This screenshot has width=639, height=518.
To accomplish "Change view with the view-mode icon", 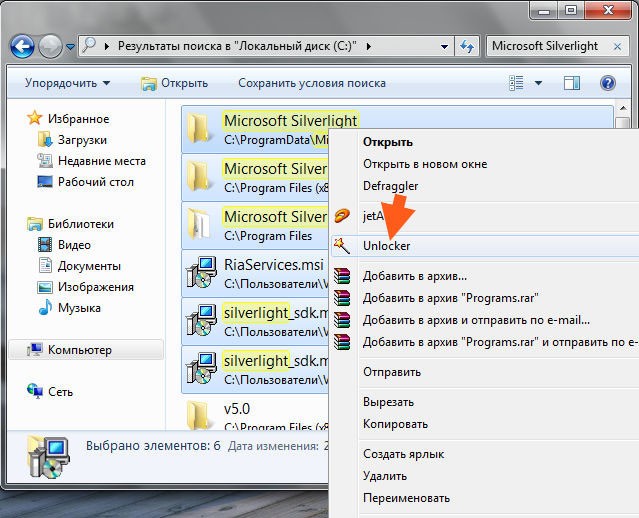I will pyautogui.click(x=516, y=83).
